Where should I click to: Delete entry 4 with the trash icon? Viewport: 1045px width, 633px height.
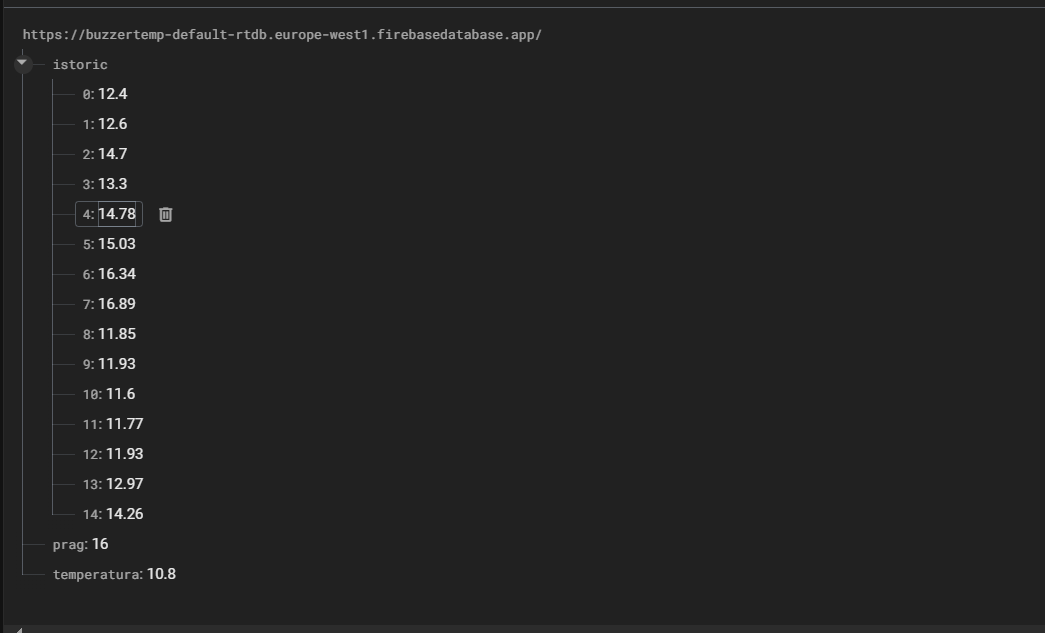[166, 215]
